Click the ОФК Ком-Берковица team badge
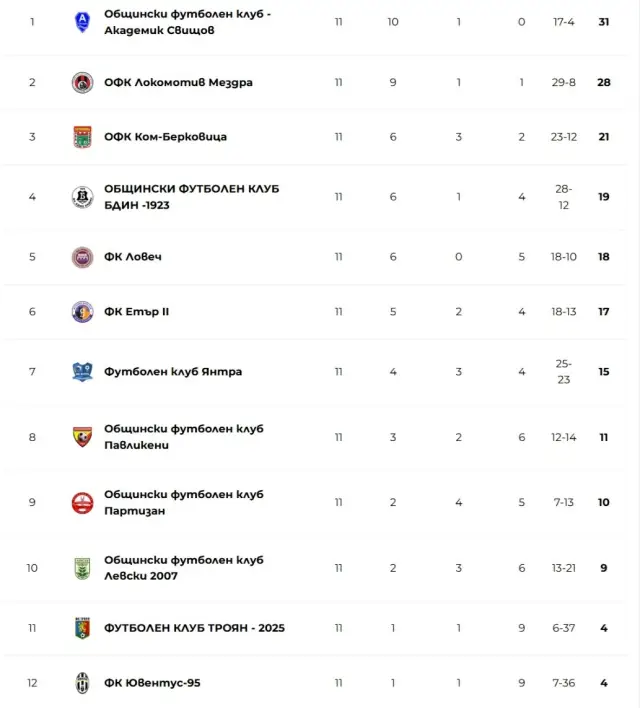The width and height of the screenshot is (640, 708). (82, 137)
